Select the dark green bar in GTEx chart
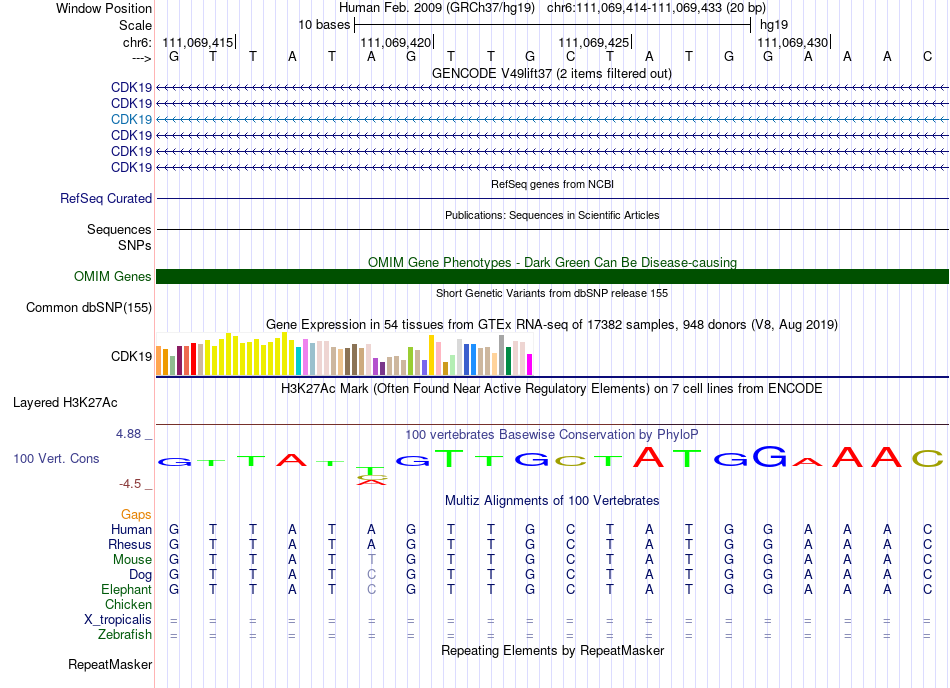This screenshot has height=688, width=950. point(508,361)
